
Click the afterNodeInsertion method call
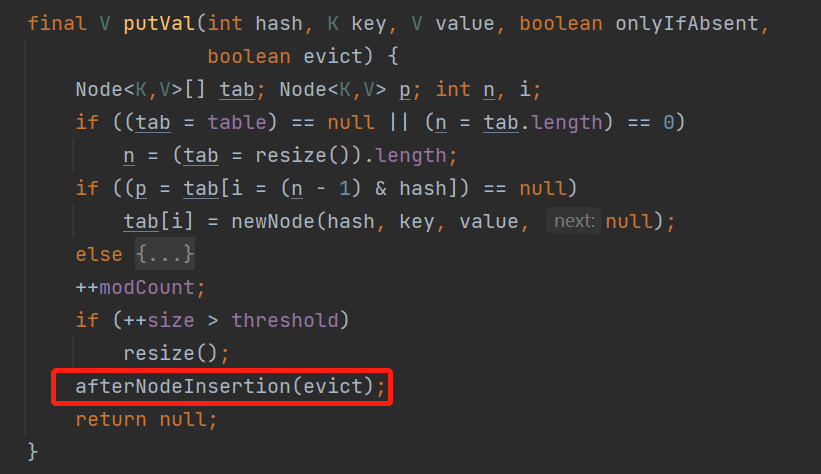[x=183, y=387]
